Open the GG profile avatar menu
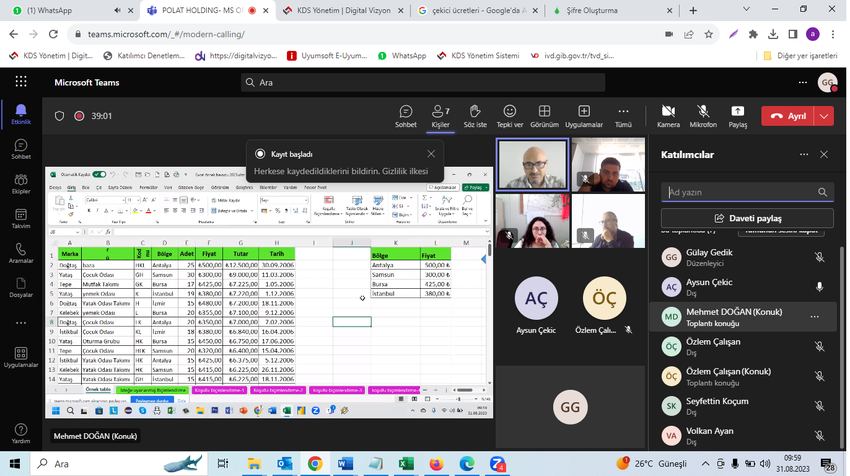This screenshot has height=476, width=850. (x=827, y=82)
